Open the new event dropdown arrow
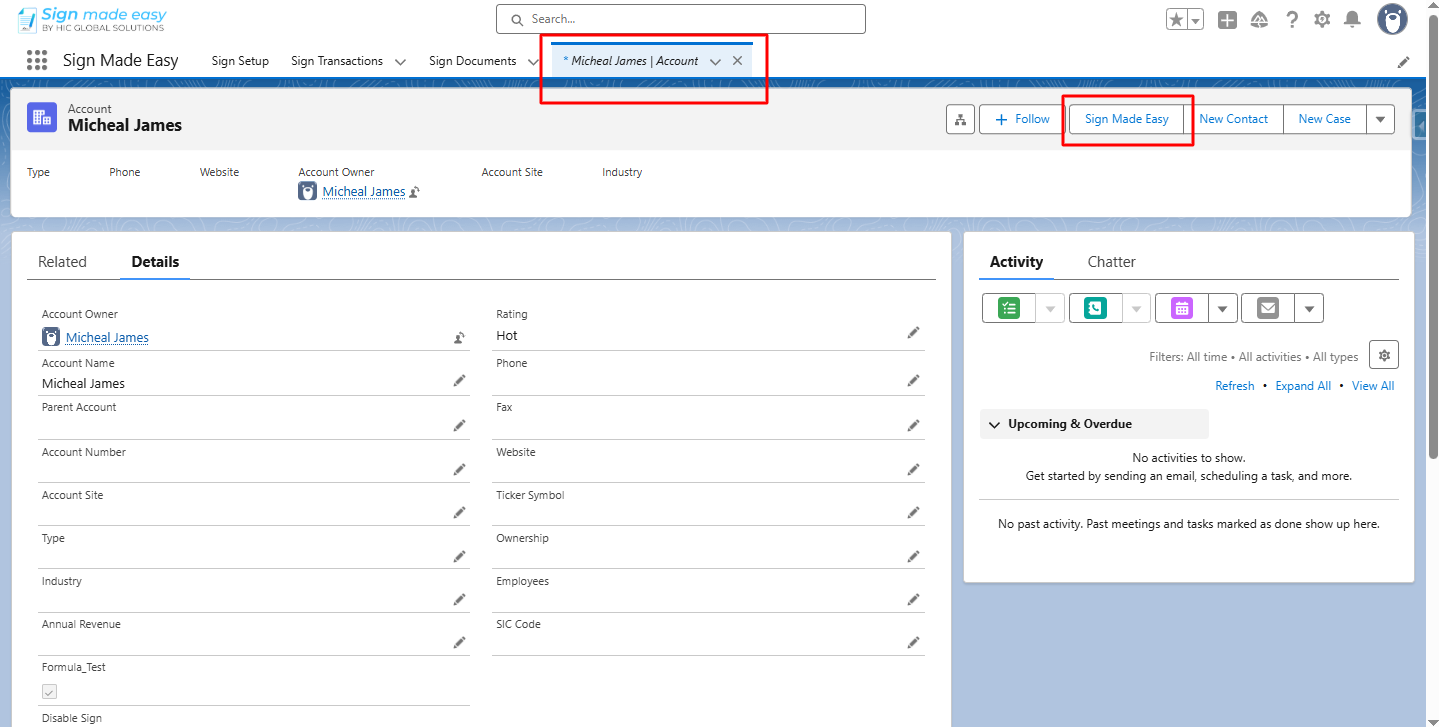This screenshot has height=727, width=1439. point(1223,308)
